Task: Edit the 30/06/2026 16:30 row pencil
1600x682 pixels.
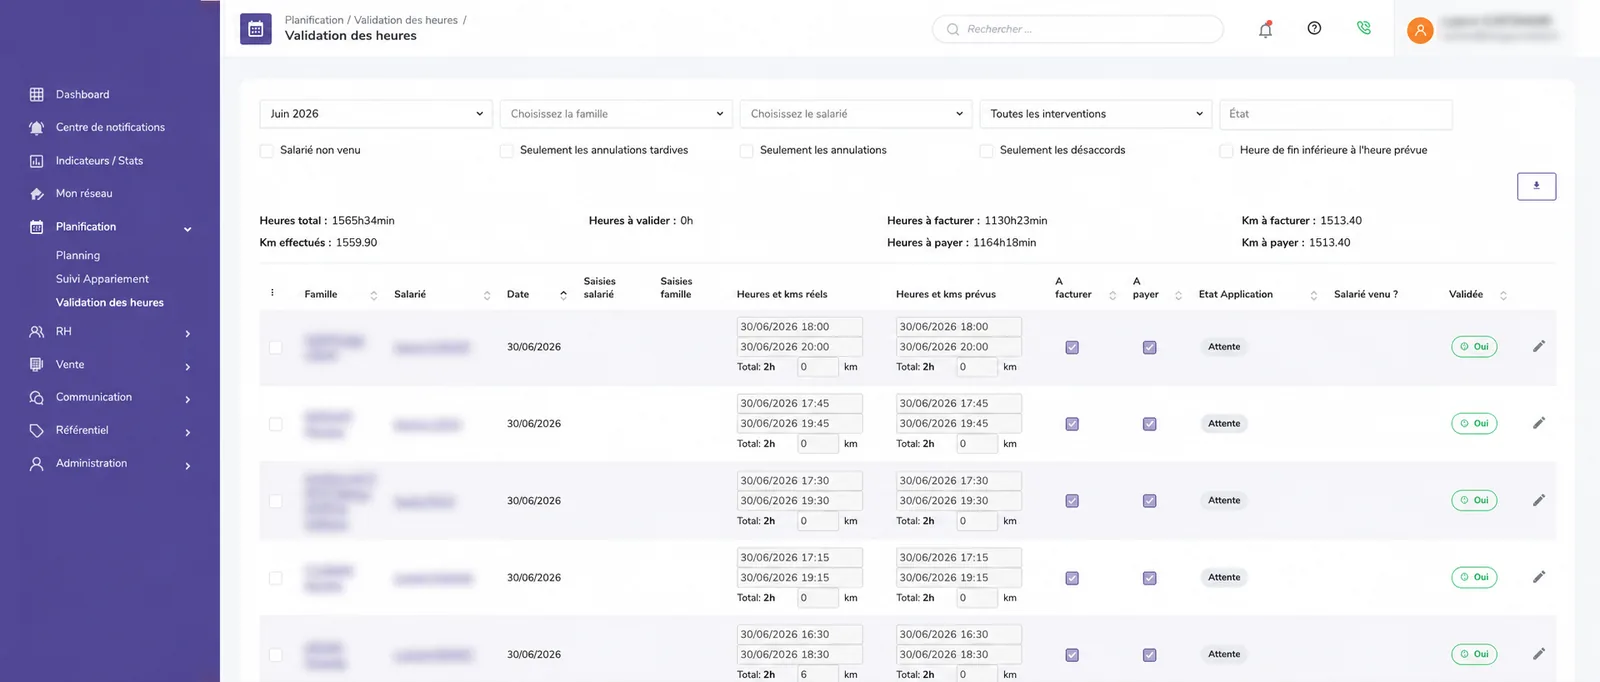Action: [1539, 654]
